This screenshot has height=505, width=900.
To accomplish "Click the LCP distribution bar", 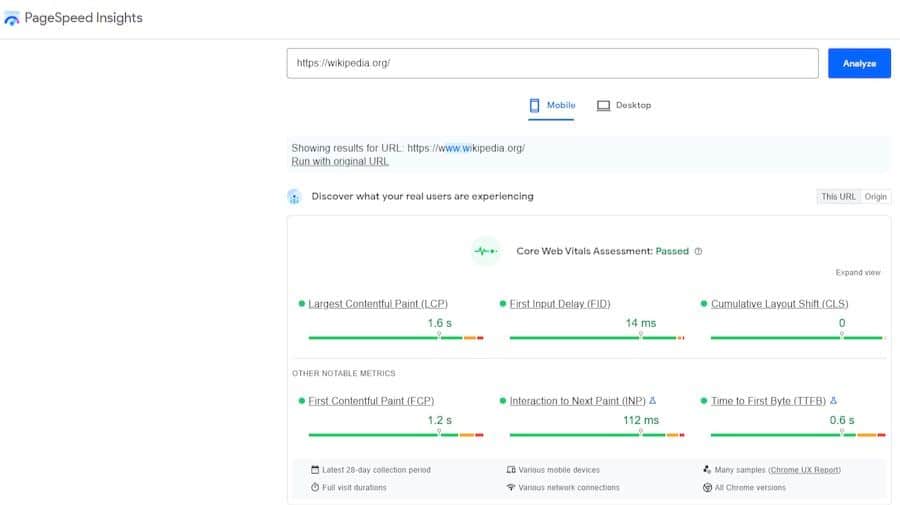I will click(396, 338).
